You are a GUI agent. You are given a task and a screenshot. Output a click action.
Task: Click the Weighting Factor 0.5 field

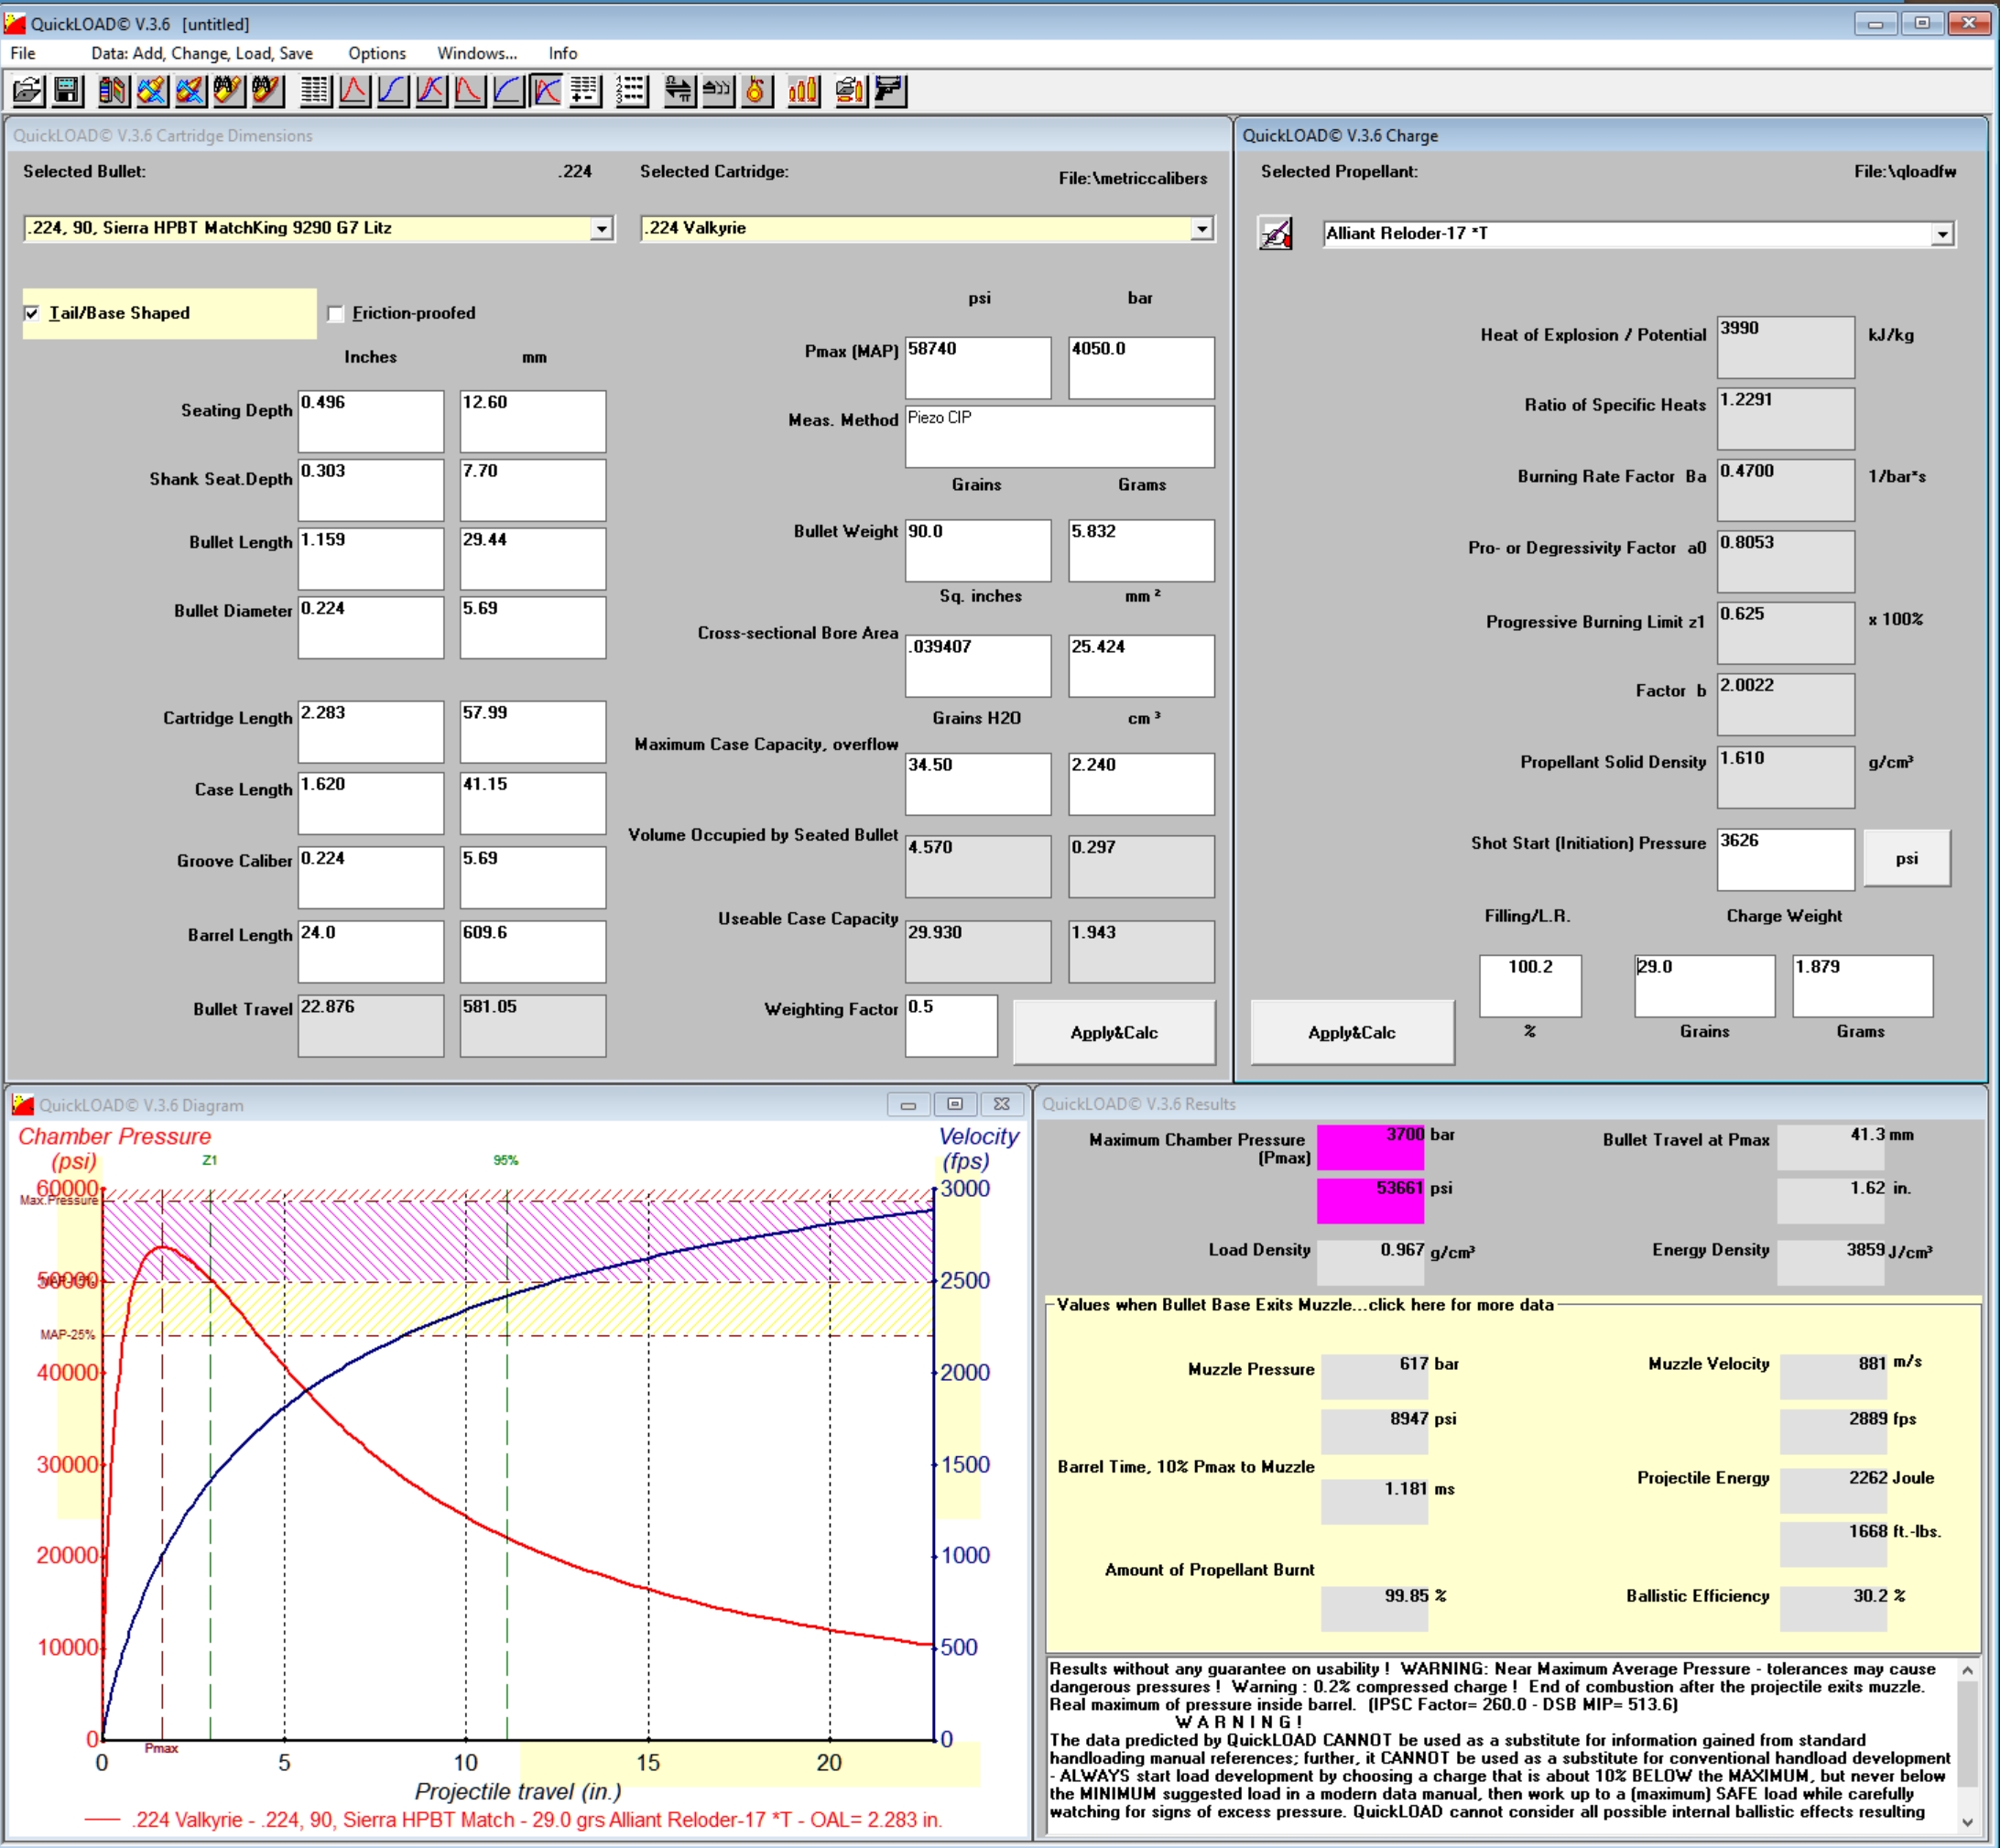tap(951, 1025)
